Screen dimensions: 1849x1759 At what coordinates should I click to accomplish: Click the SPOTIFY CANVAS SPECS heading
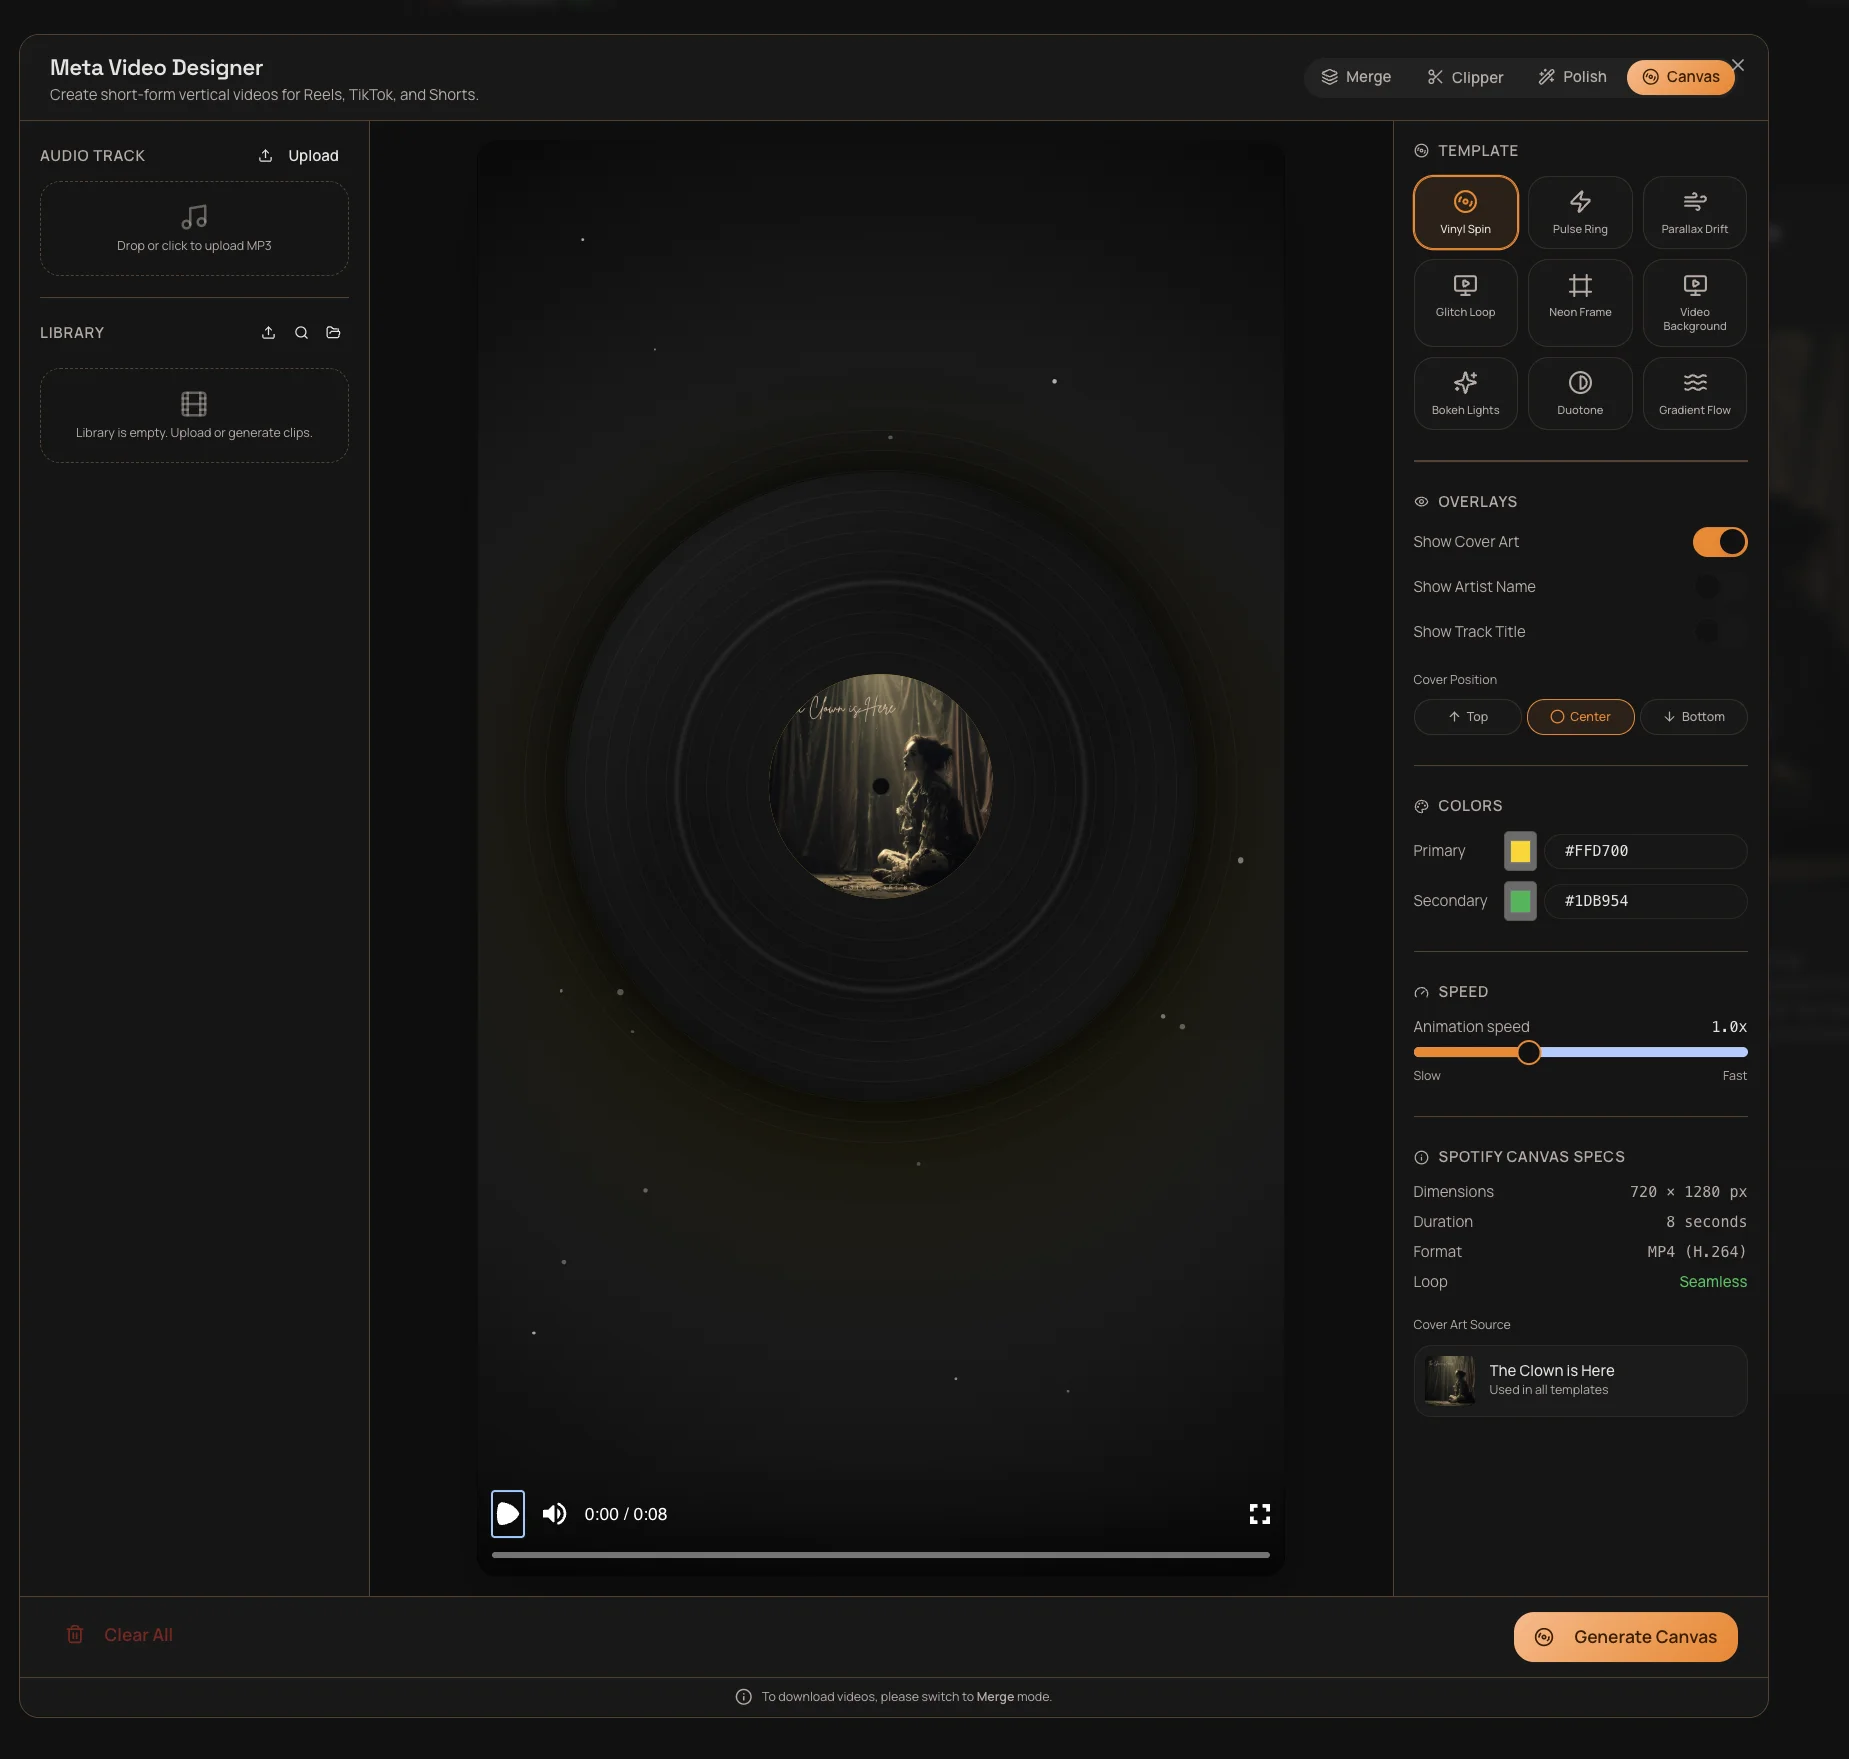1531,1157
